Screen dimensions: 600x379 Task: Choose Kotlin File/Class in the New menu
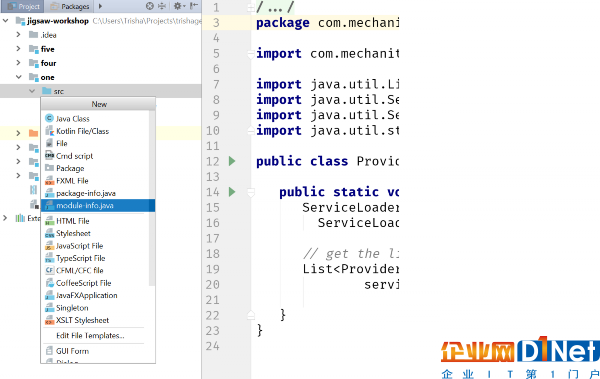[98, 131]
